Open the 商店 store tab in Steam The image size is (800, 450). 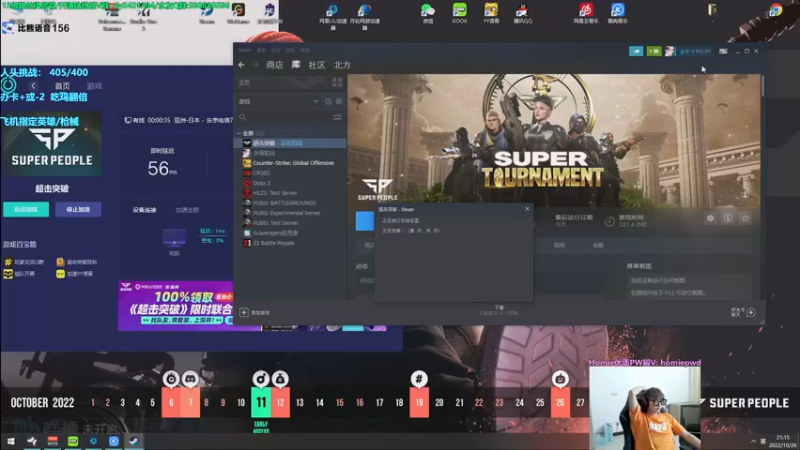(x=274, y=65)
